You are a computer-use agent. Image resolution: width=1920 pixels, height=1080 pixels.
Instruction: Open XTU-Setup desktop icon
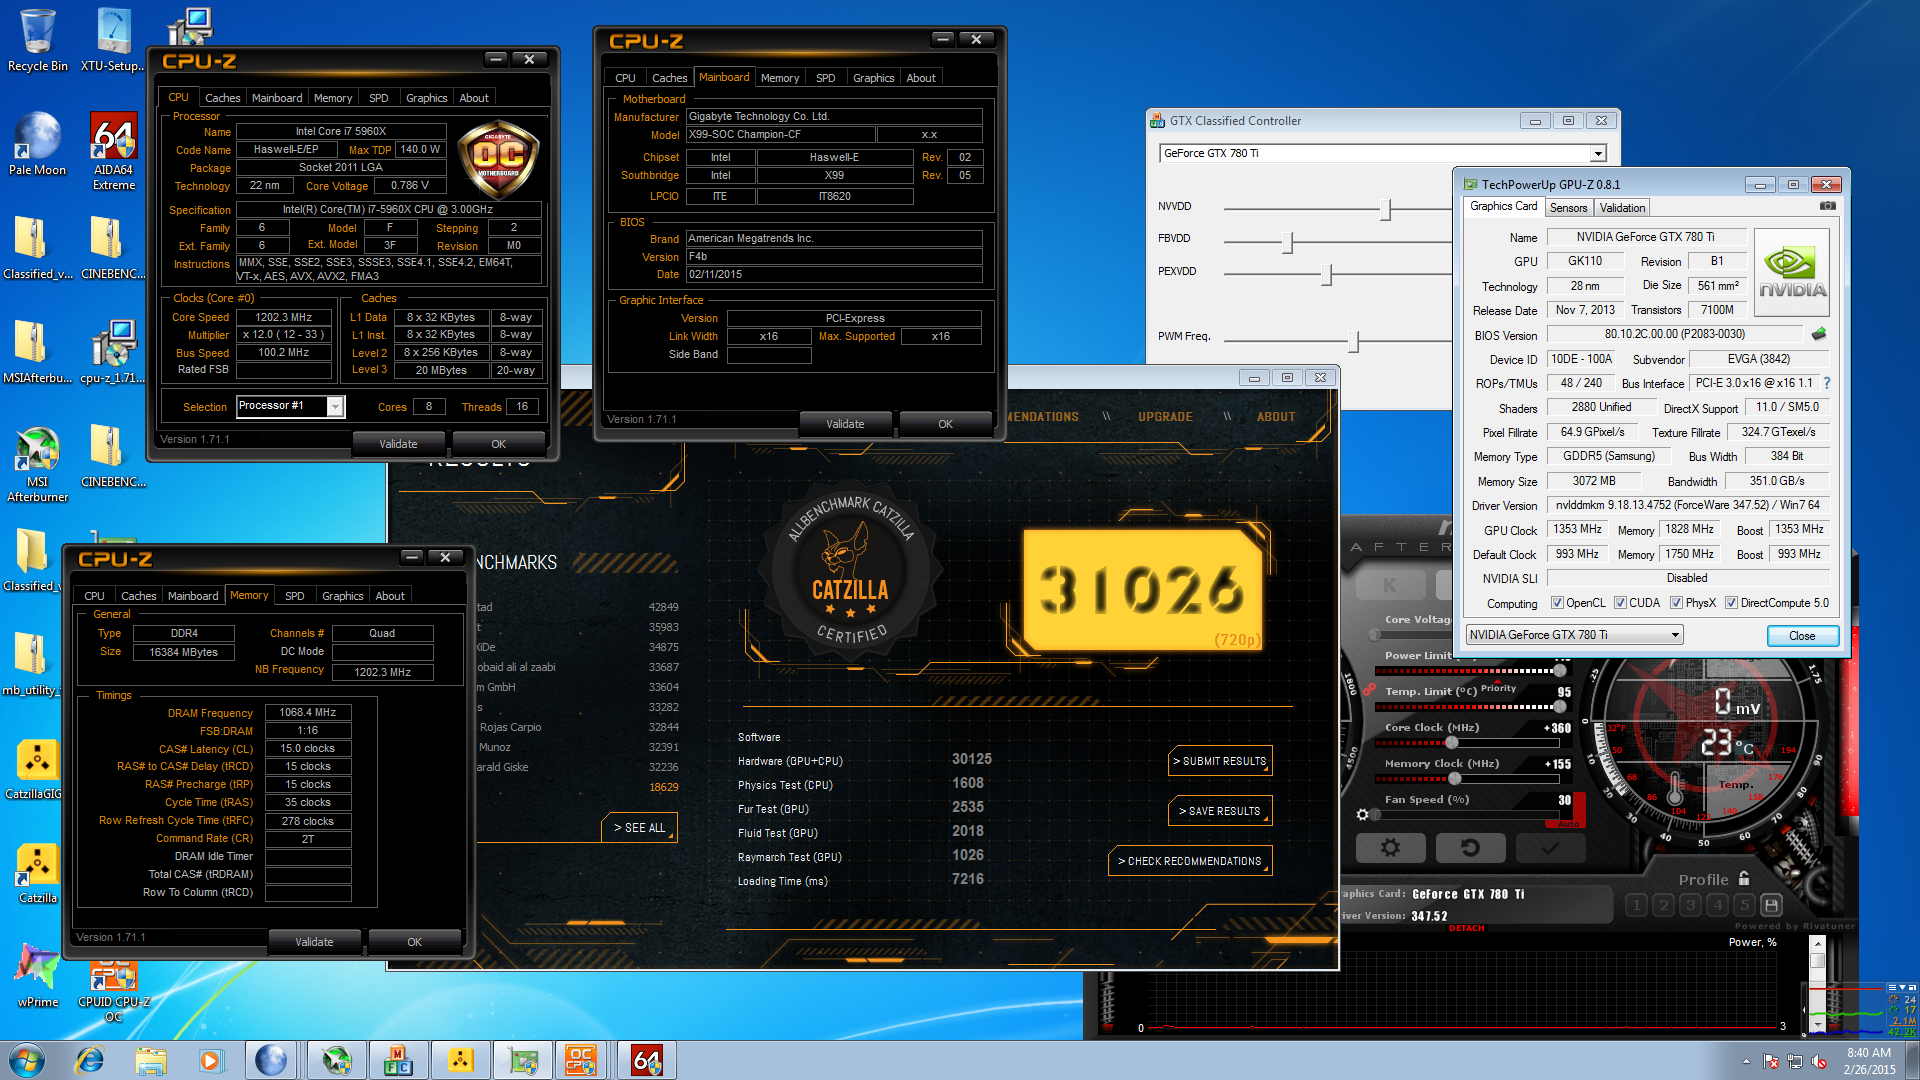point(113,40)
